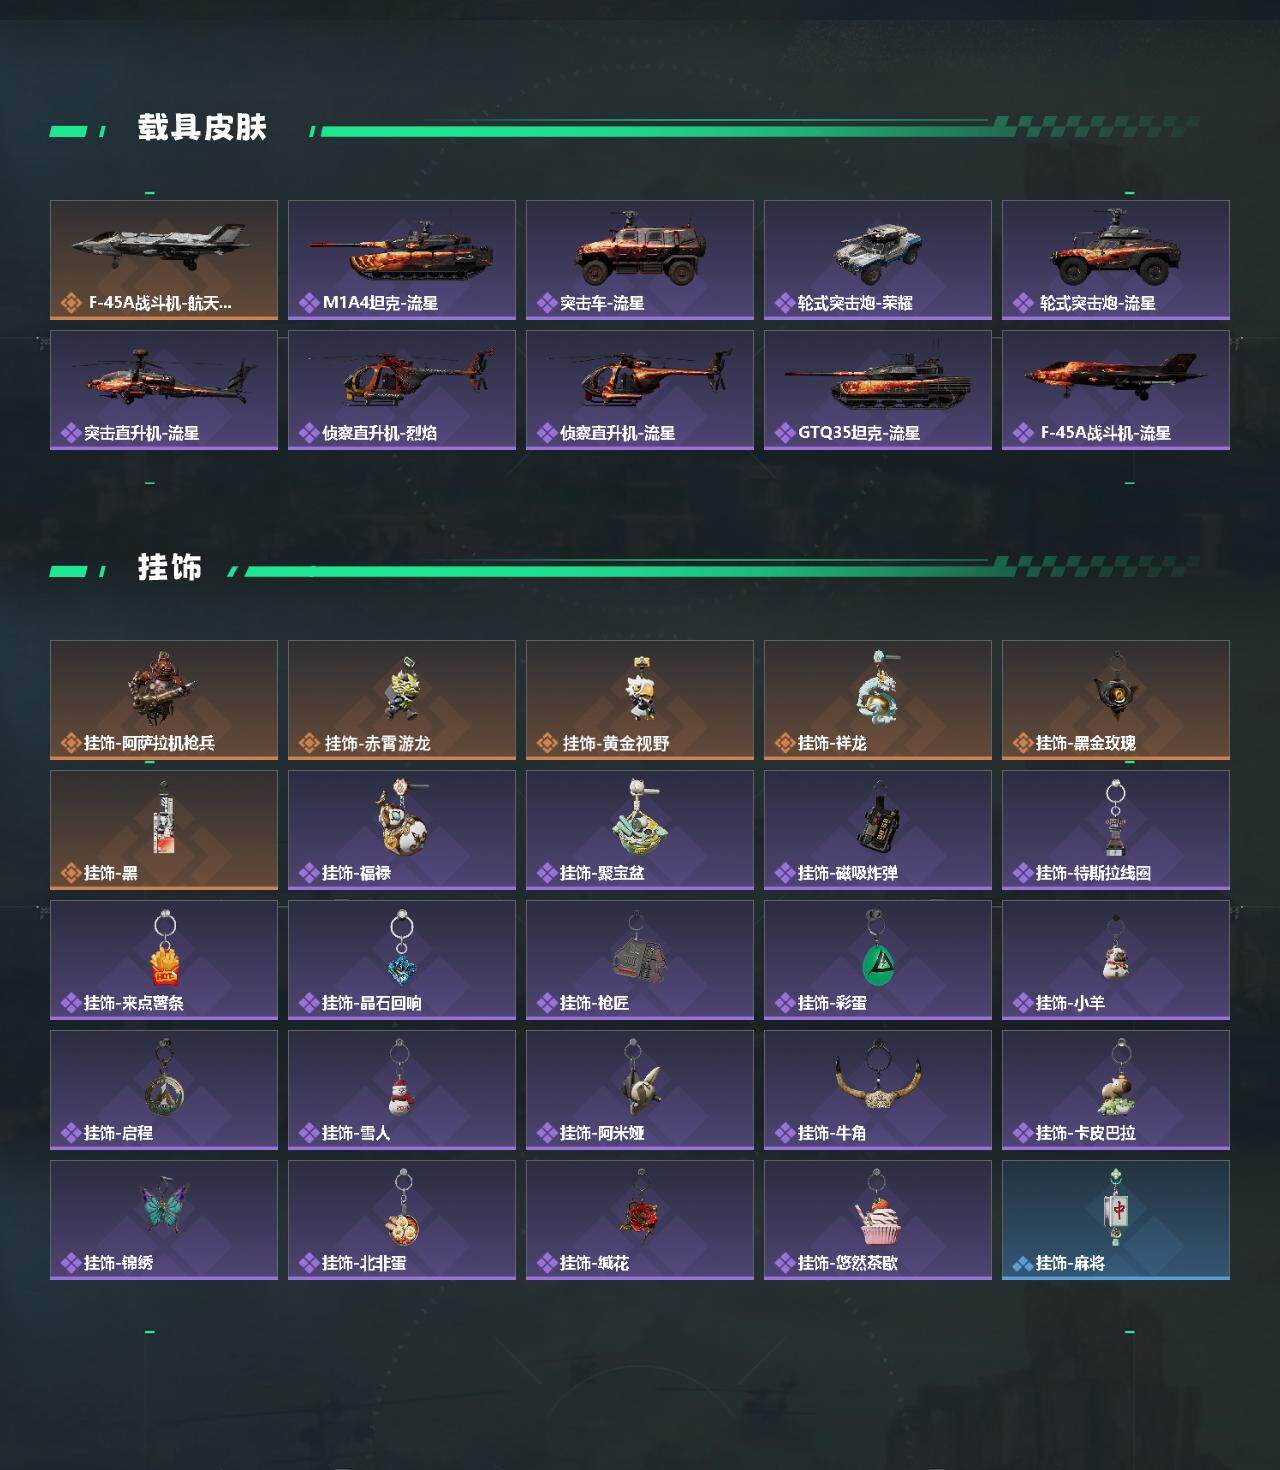The width and height of the screenshot is (1280, 1470).
Task: Click the 载具皮肤 section heading
Action: 202,128
